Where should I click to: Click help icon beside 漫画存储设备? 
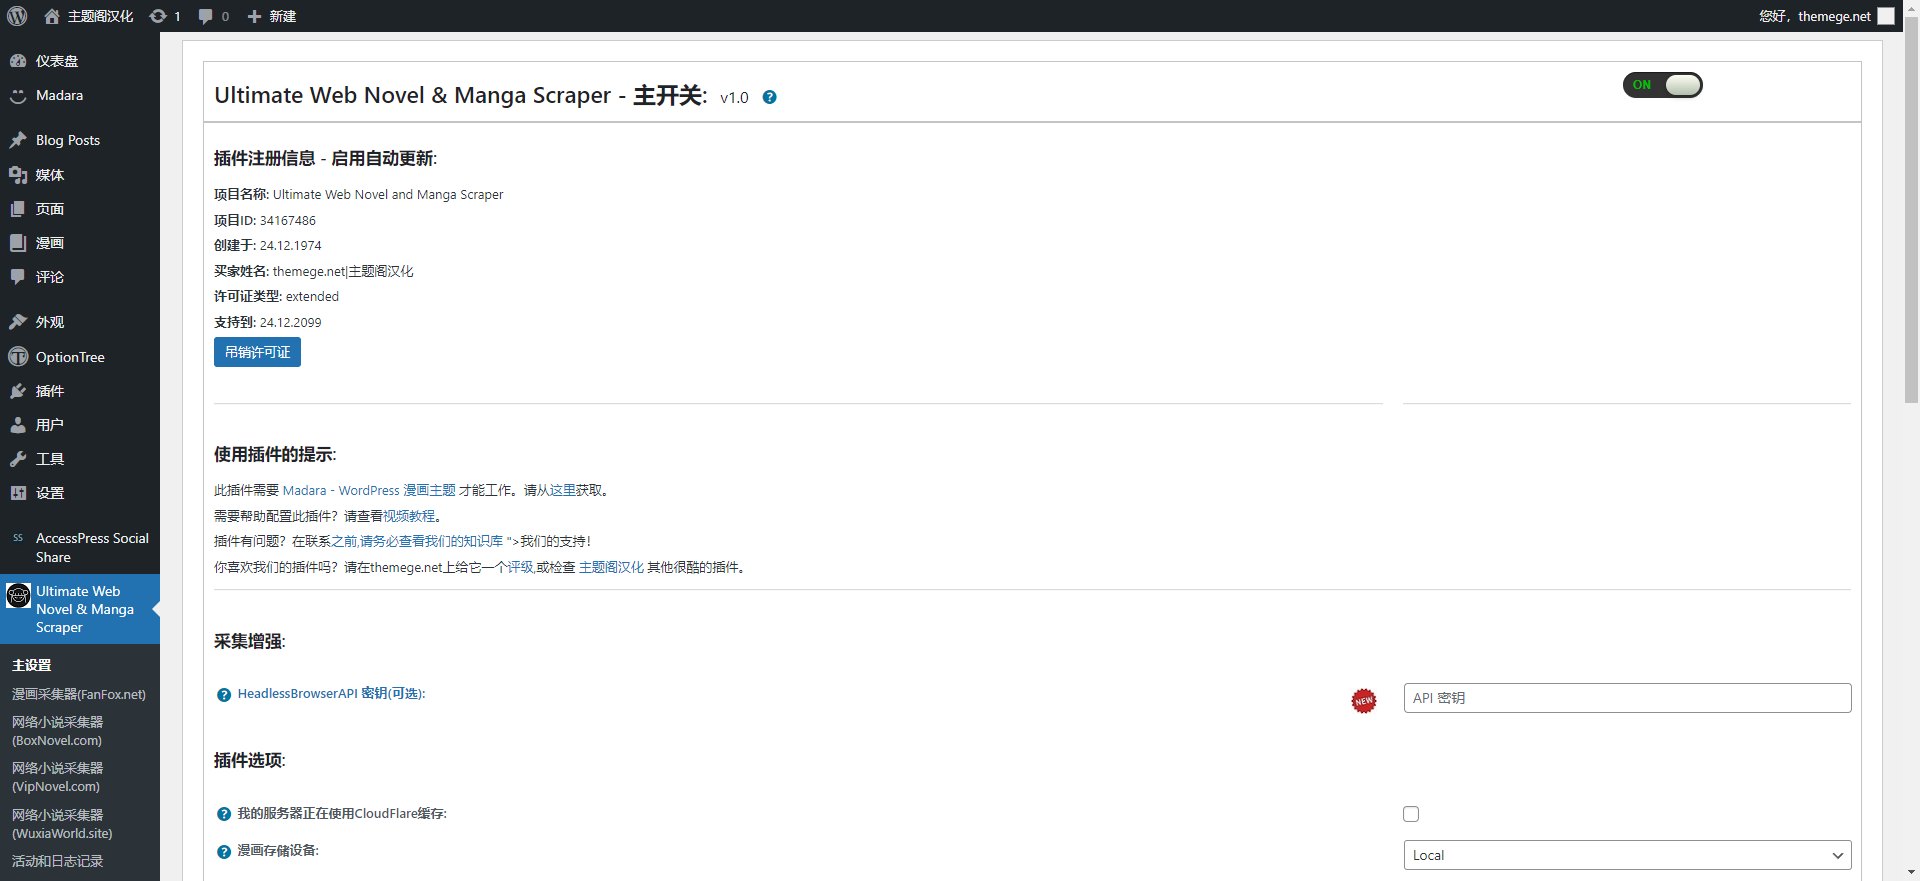pyautogui.click(x=224, y=852)
